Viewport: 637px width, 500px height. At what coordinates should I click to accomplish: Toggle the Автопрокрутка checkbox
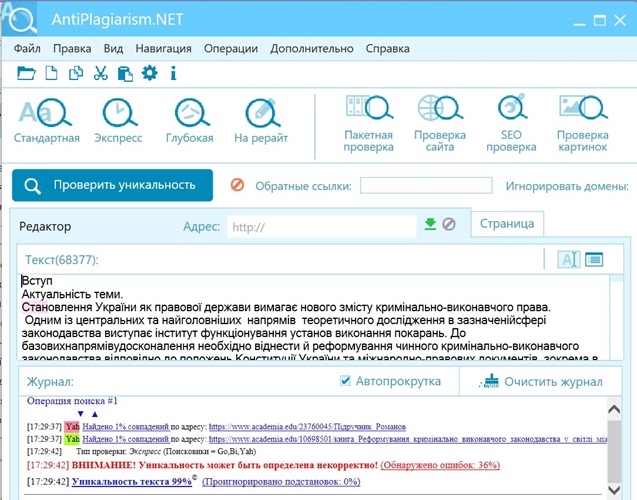tap(345, 381)
